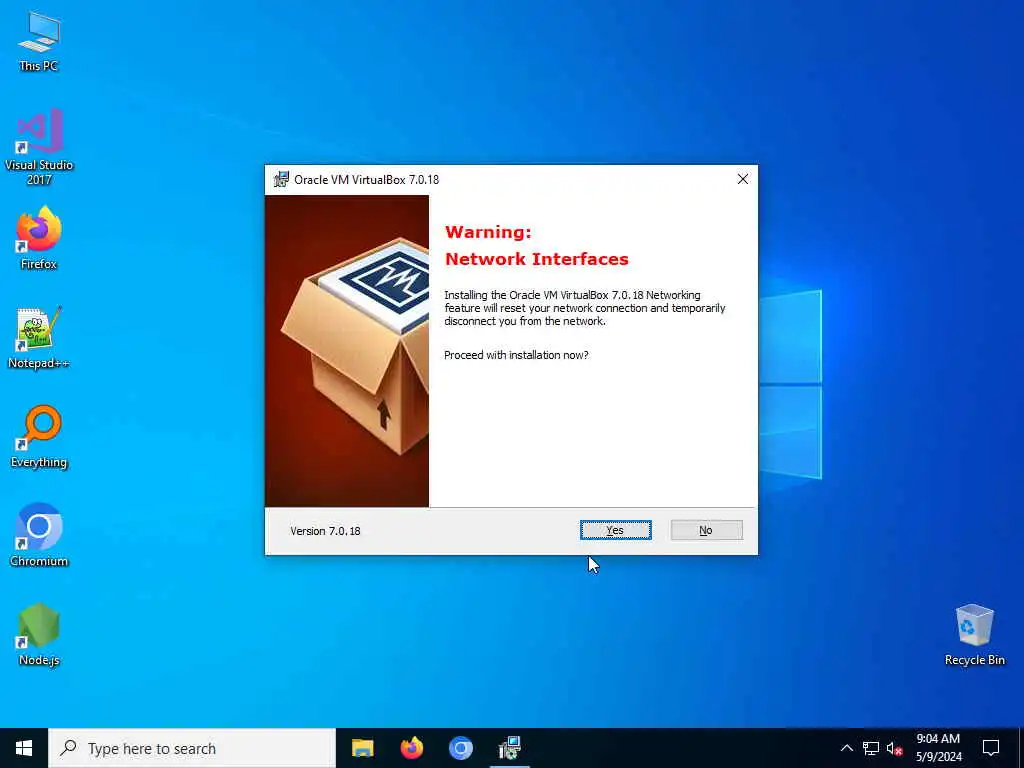The width and height of the screenshot is (1024, 768).
Task: Confirm installation with the Yes button
Action: pyautogui.click(x=615, y=530)
